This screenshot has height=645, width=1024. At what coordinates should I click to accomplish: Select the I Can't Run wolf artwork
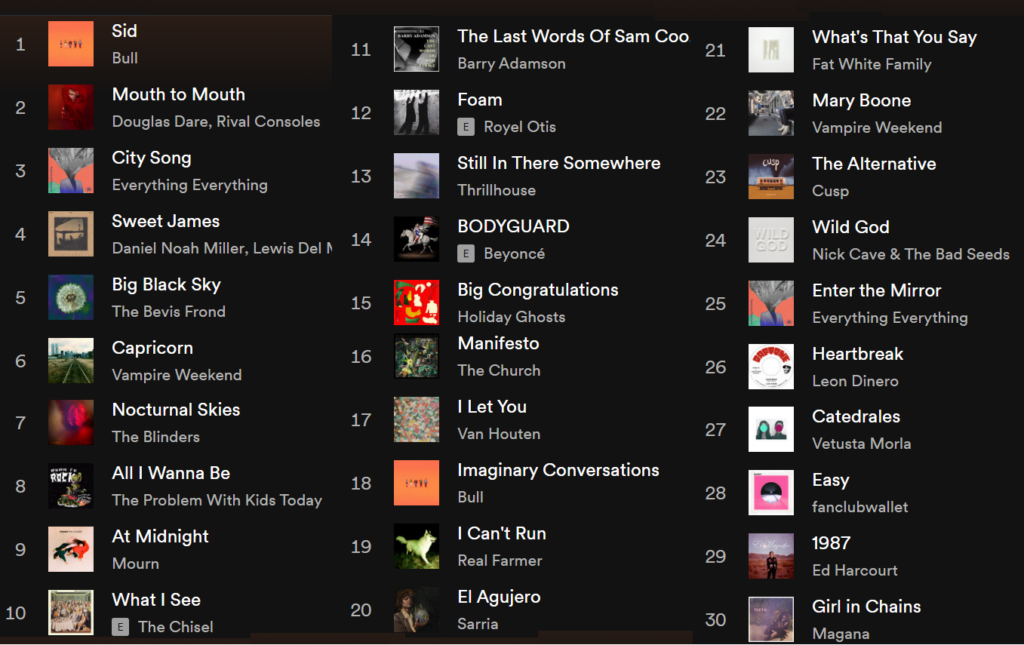416,546
